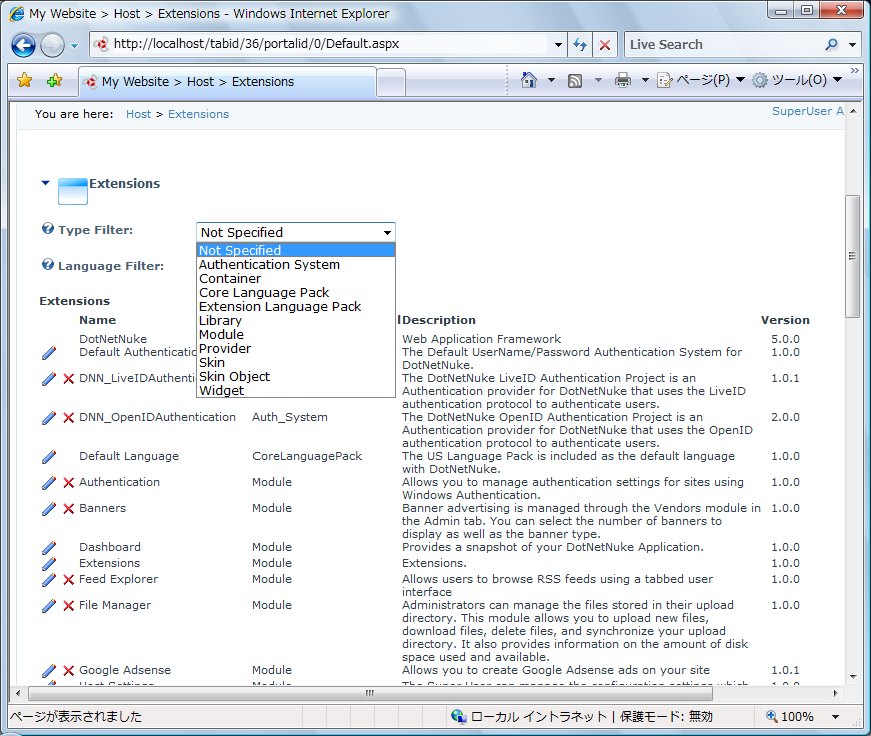The height and width of the screenshot is (736, 871).
Task: Edit the Default Authentication extension
Action: tap(49, 353)
